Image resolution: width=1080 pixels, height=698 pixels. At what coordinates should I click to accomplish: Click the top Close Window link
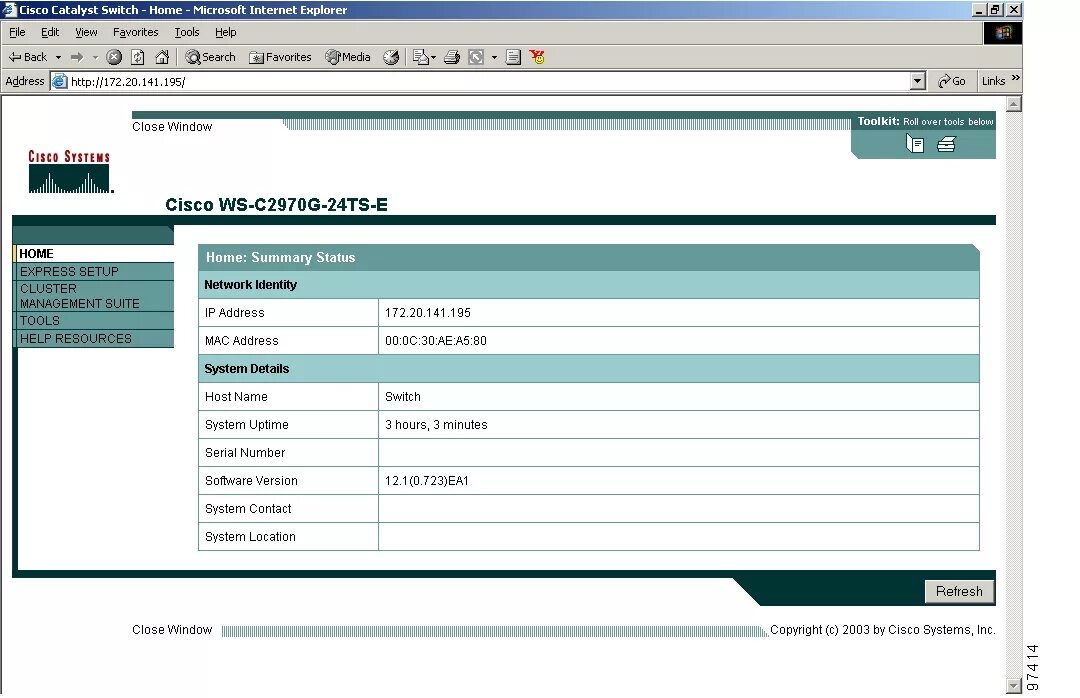[172, 127]
